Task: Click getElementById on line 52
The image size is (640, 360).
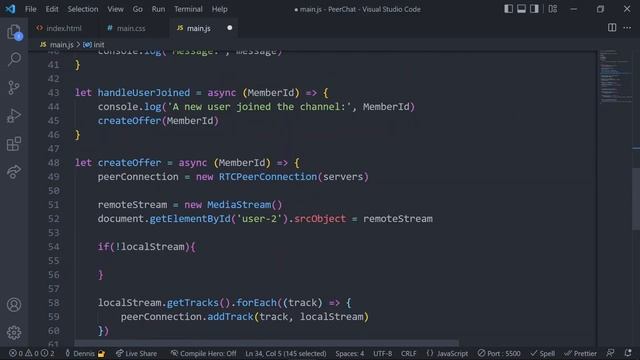Action: [x=190, y=219]
